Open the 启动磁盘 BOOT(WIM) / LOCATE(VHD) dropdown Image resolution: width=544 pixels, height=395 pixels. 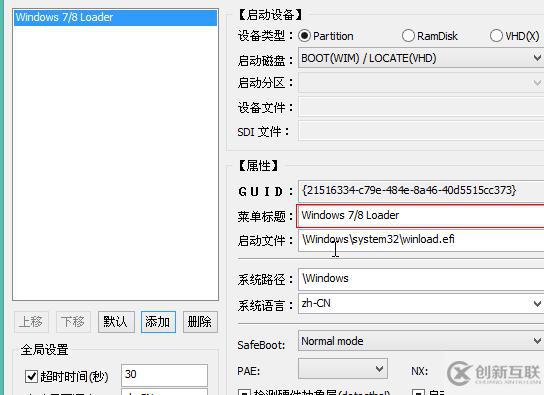pos(421,58)
